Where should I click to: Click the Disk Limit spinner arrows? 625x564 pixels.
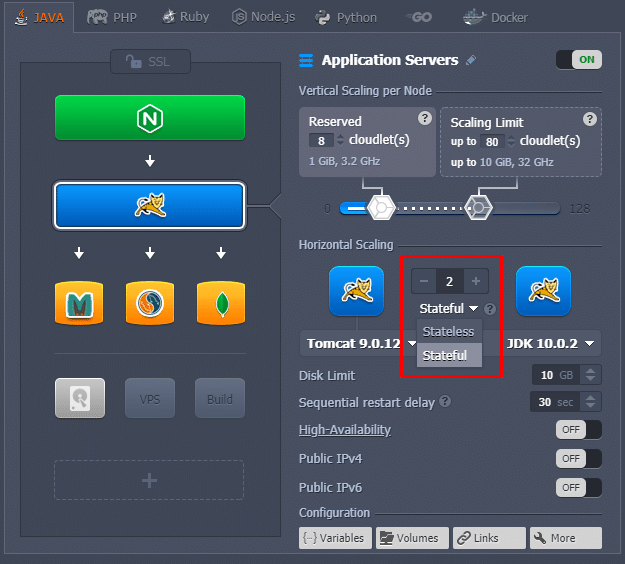click(591, 375)
